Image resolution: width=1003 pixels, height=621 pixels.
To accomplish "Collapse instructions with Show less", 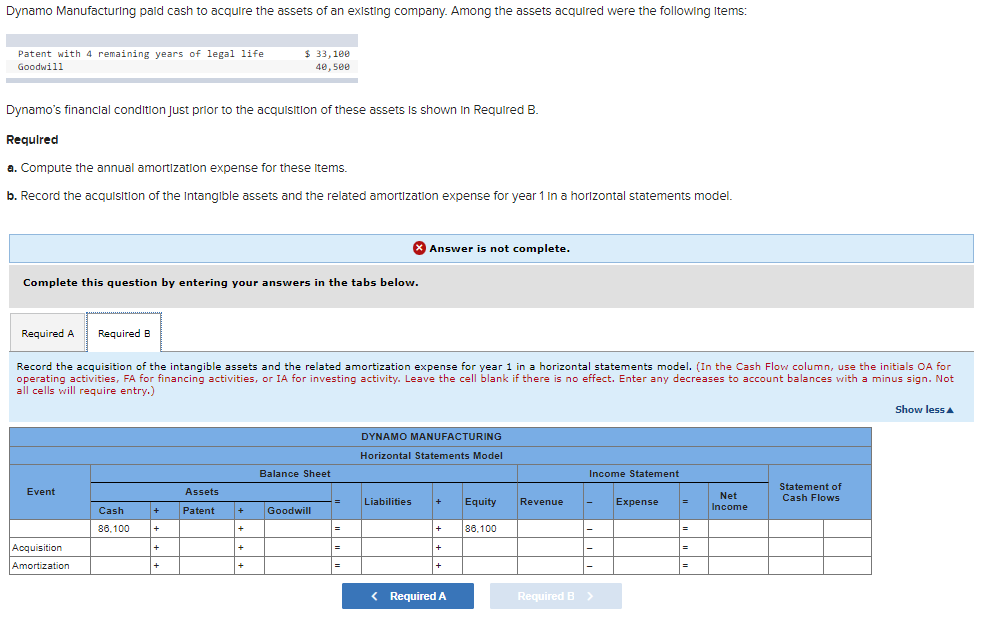I will [x=924, y=409].
